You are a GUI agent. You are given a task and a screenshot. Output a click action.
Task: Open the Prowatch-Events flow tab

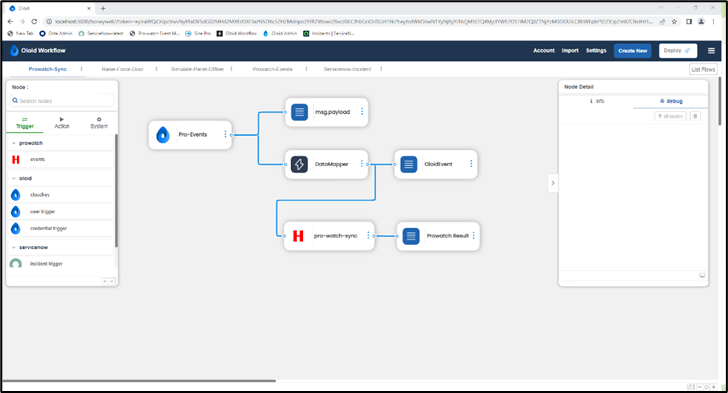tap(273, 69)
